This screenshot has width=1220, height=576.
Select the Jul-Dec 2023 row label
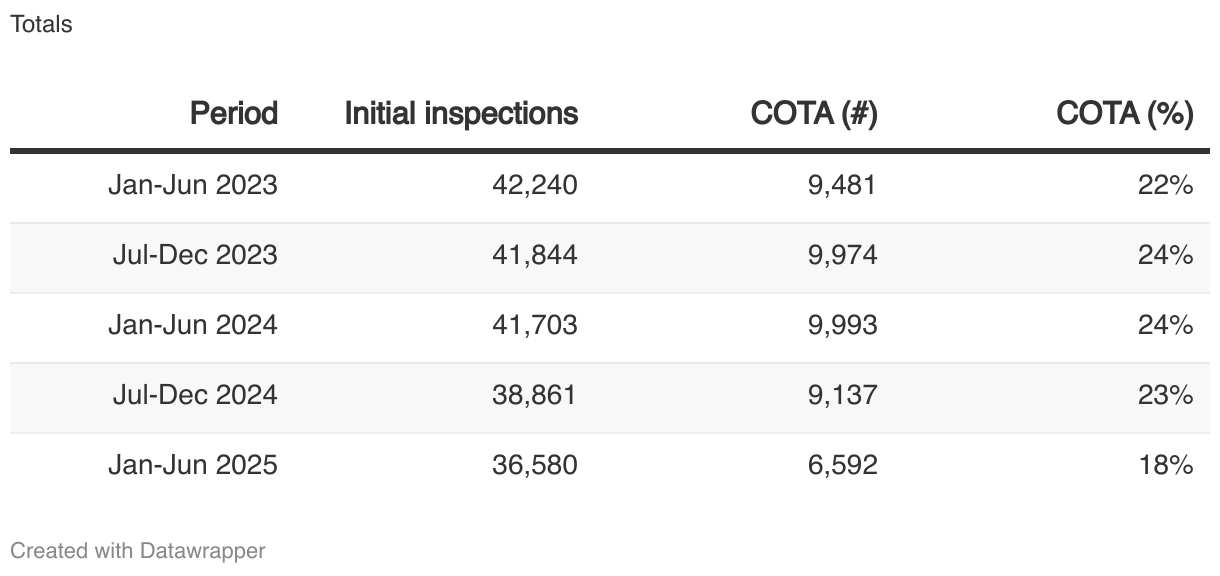[195, 256]
